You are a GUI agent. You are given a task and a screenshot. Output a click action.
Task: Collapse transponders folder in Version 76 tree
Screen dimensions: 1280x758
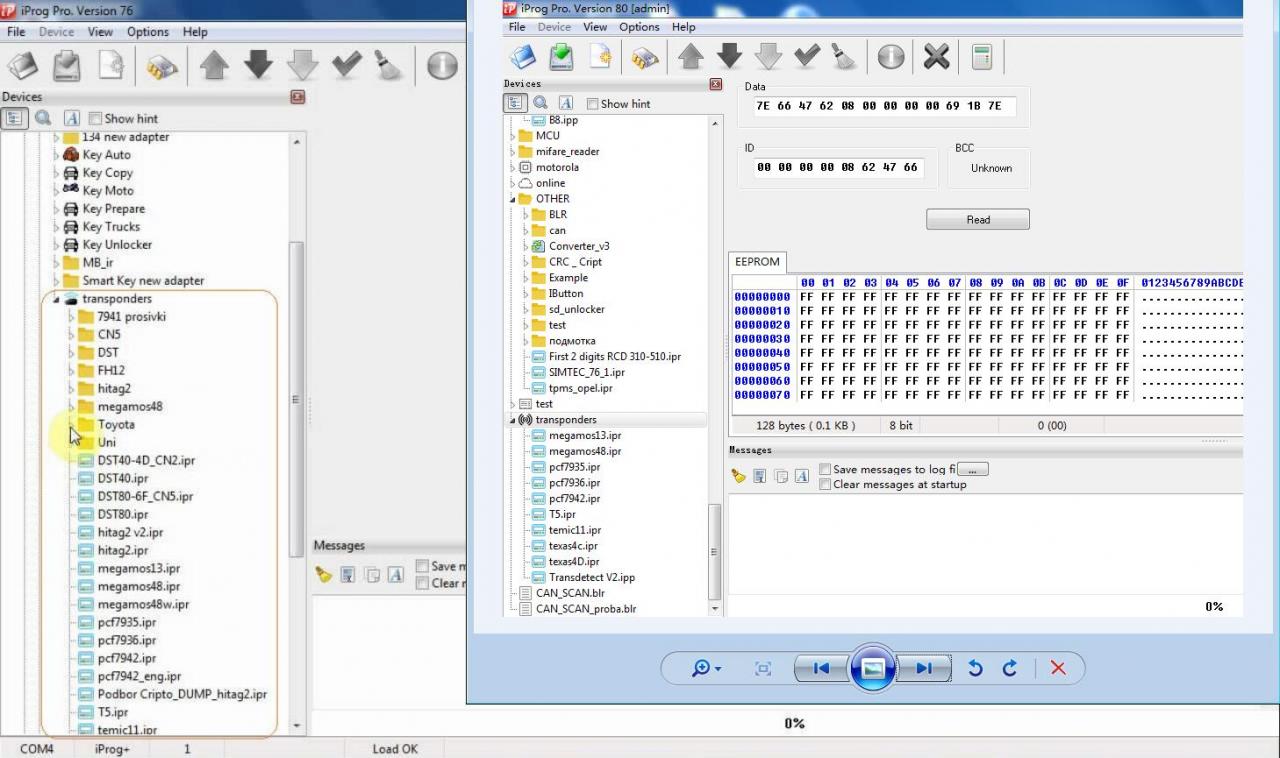pos(56,299)
